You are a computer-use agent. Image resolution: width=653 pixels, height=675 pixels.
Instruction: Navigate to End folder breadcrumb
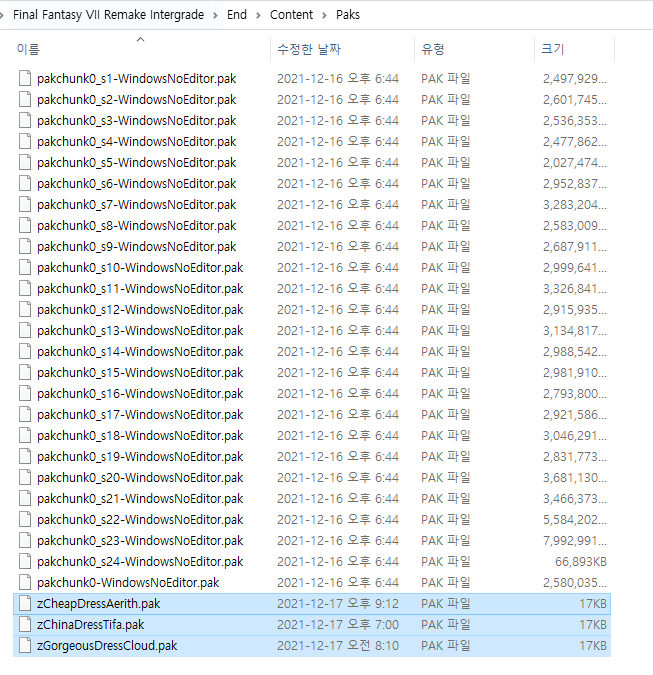coord(237,15)
